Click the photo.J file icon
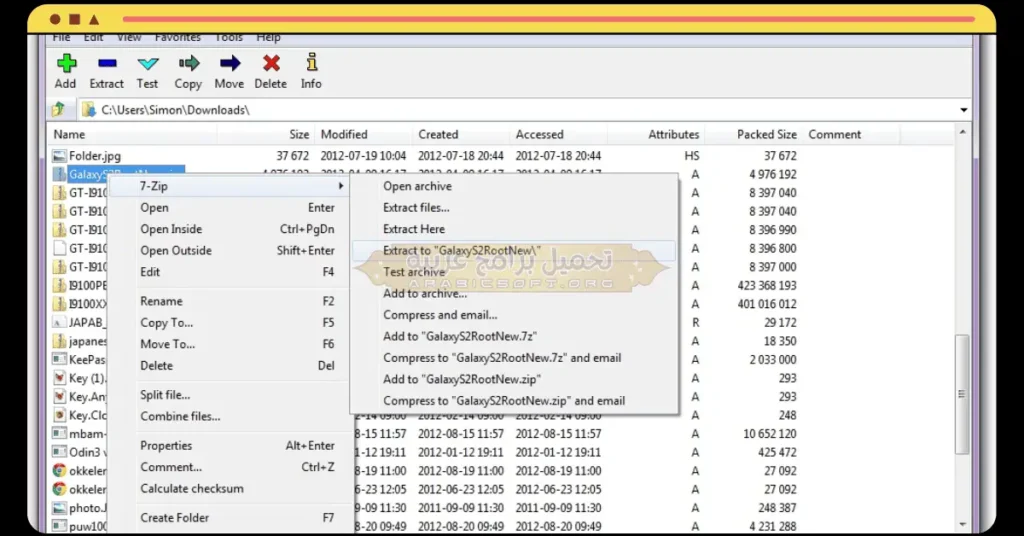The height and width of the screenshot is (536, 1024). [59, 507]
